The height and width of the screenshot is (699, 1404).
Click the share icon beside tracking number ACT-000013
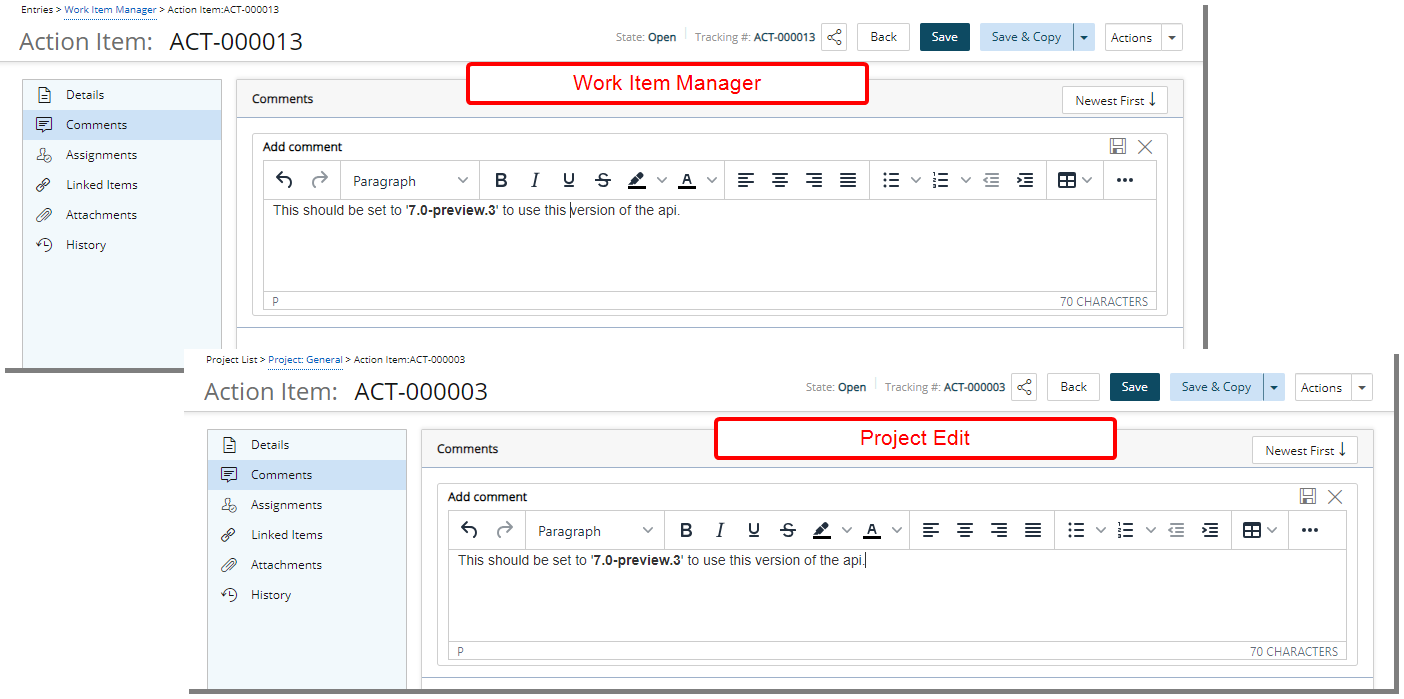(835, 37)
